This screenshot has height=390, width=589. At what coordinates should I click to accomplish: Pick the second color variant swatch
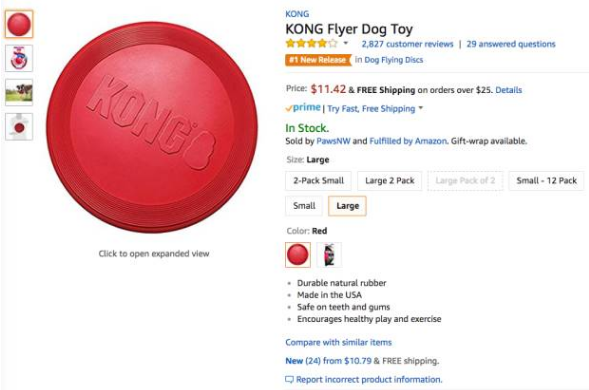(x=329, y=255)
